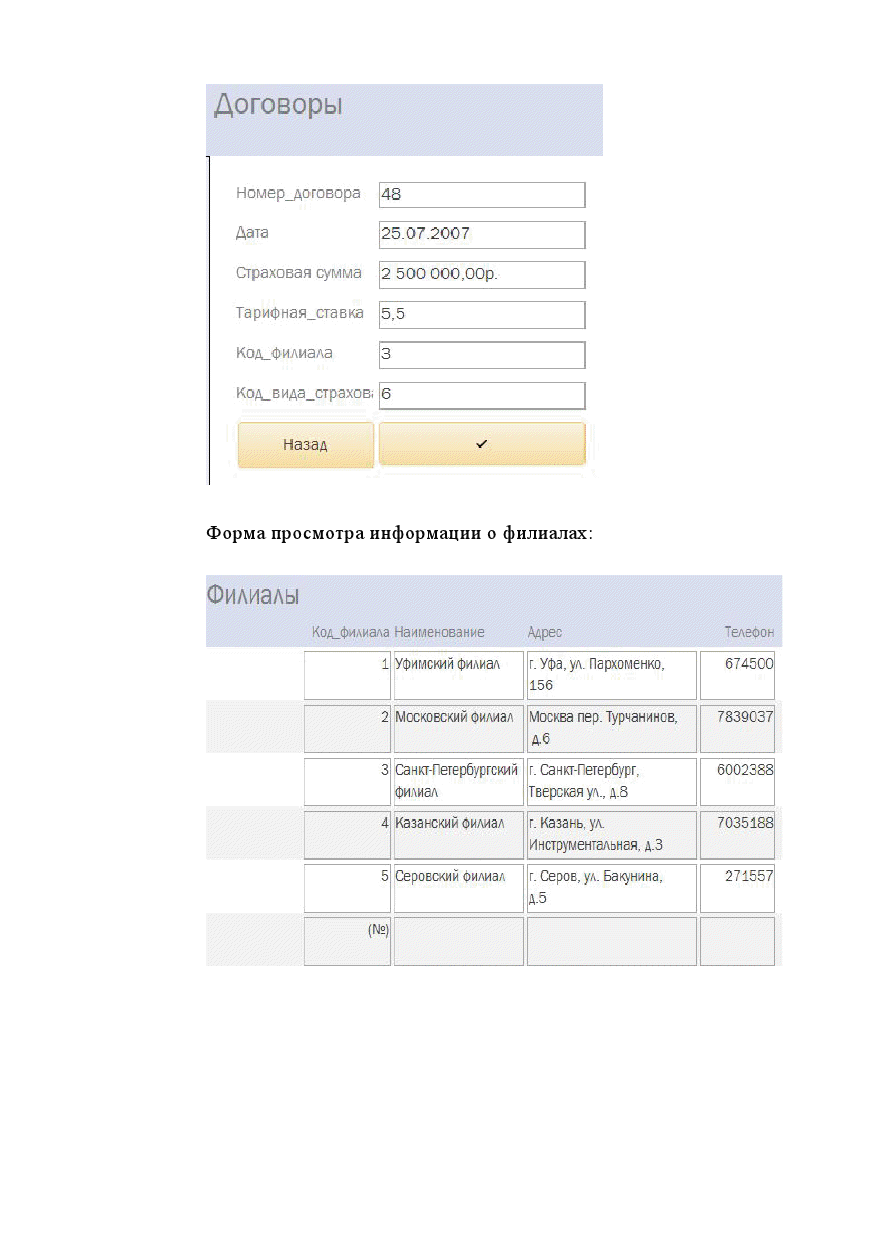The image size is (885, 1252).
Task: Select phone number 271557 cell
Action: (737, 887)
